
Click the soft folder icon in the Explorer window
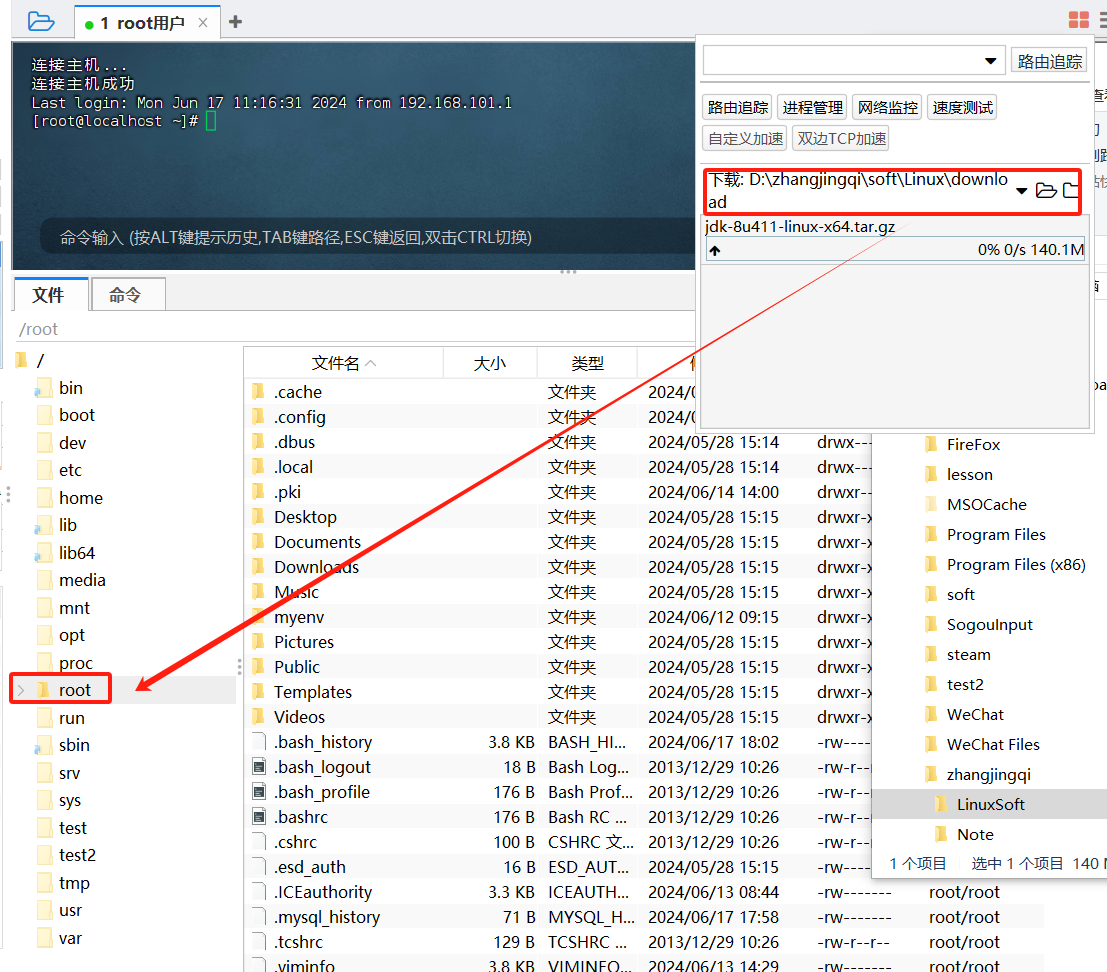tap(931, 594)
